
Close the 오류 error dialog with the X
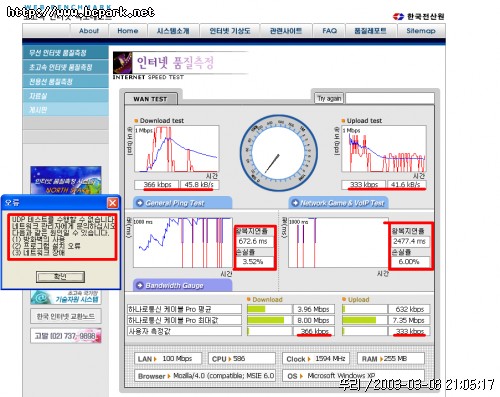pyautogui.click(x=113, y=203)
